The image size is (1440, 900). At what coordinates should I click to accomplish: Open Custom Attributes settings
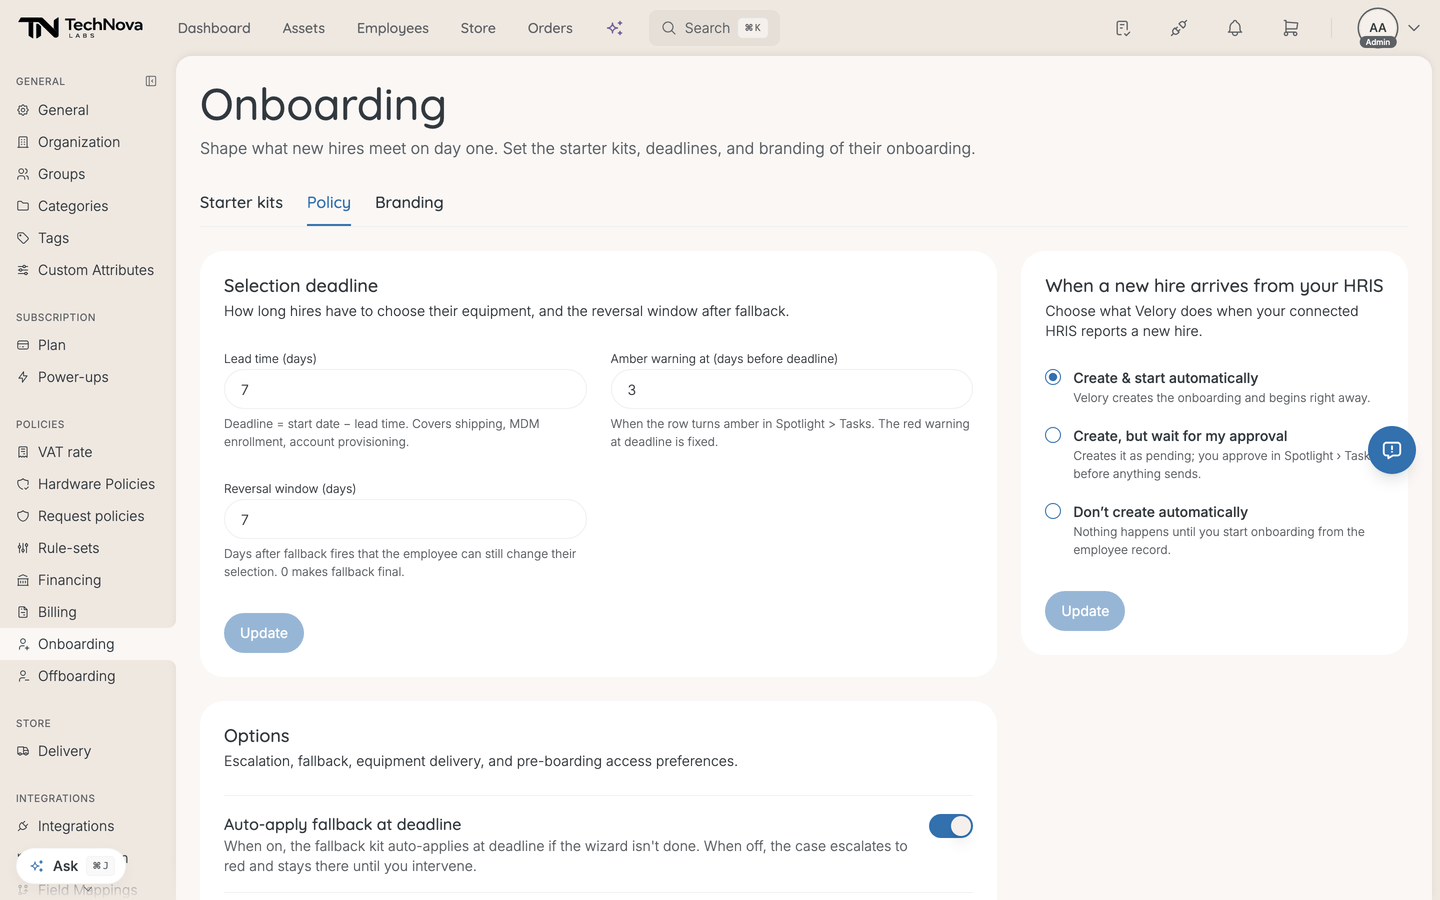(x=88, y=270)
